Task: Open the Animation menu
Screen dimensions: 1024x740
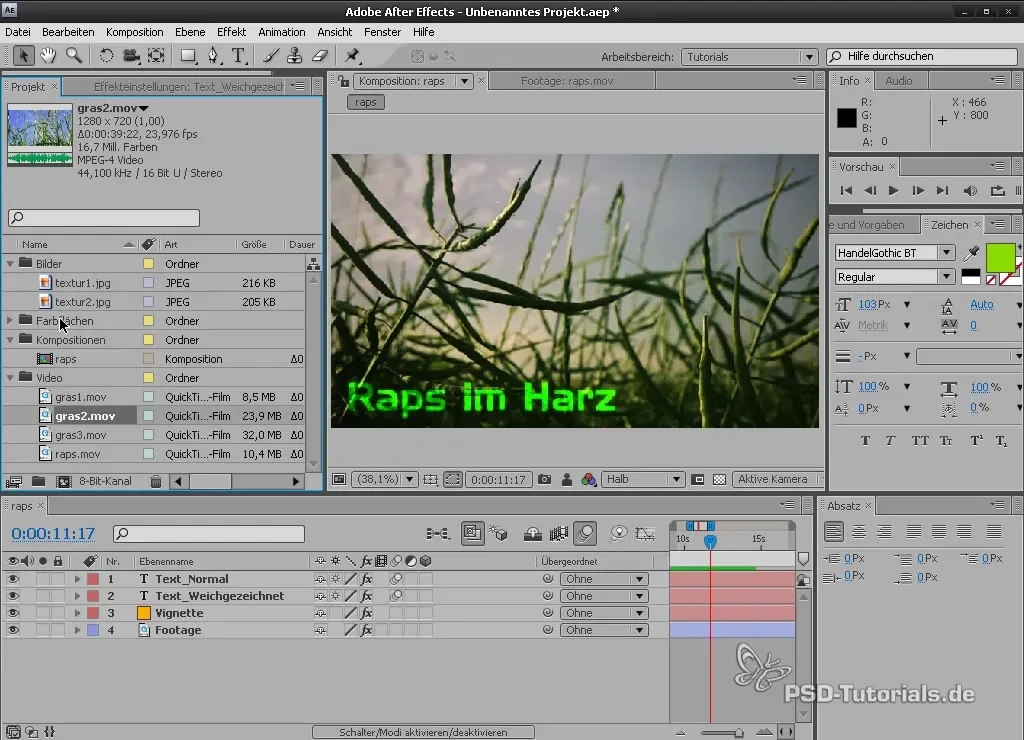Action: coord(281,32)
